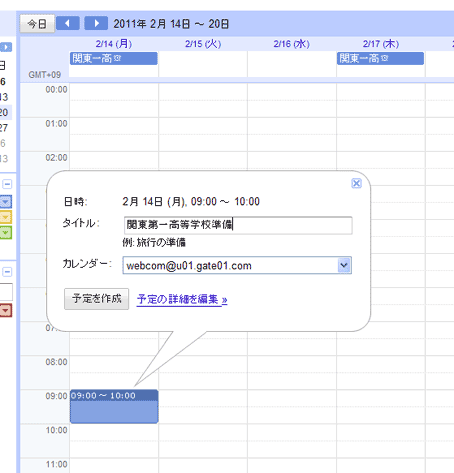Viewport: 454px width, 473px height.
Task: Open the 予定の詳細を編集 link
Action: point(182,299)
